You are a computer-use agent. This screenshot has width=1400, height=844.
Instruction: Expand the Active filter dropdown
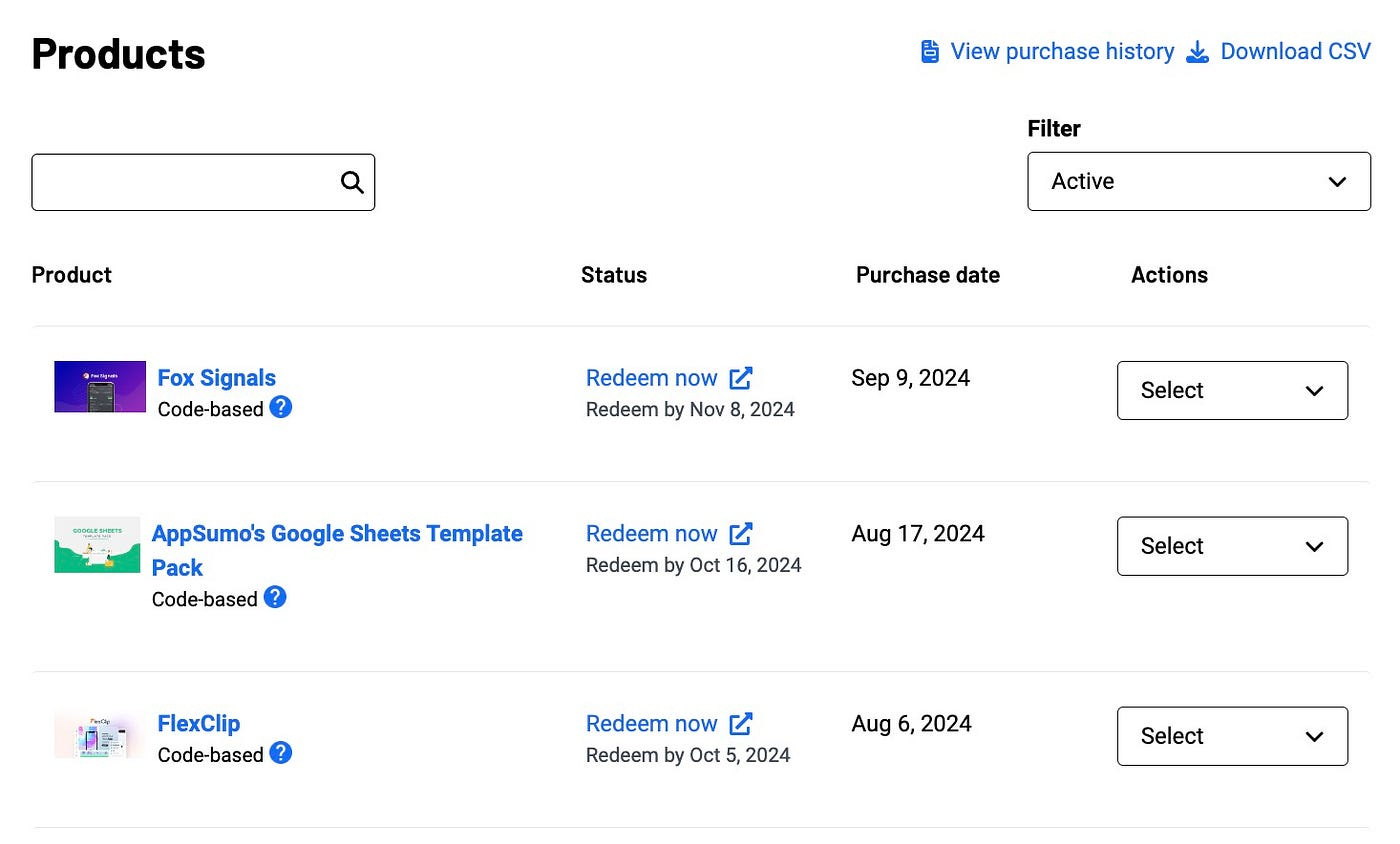click(1199, 181)
